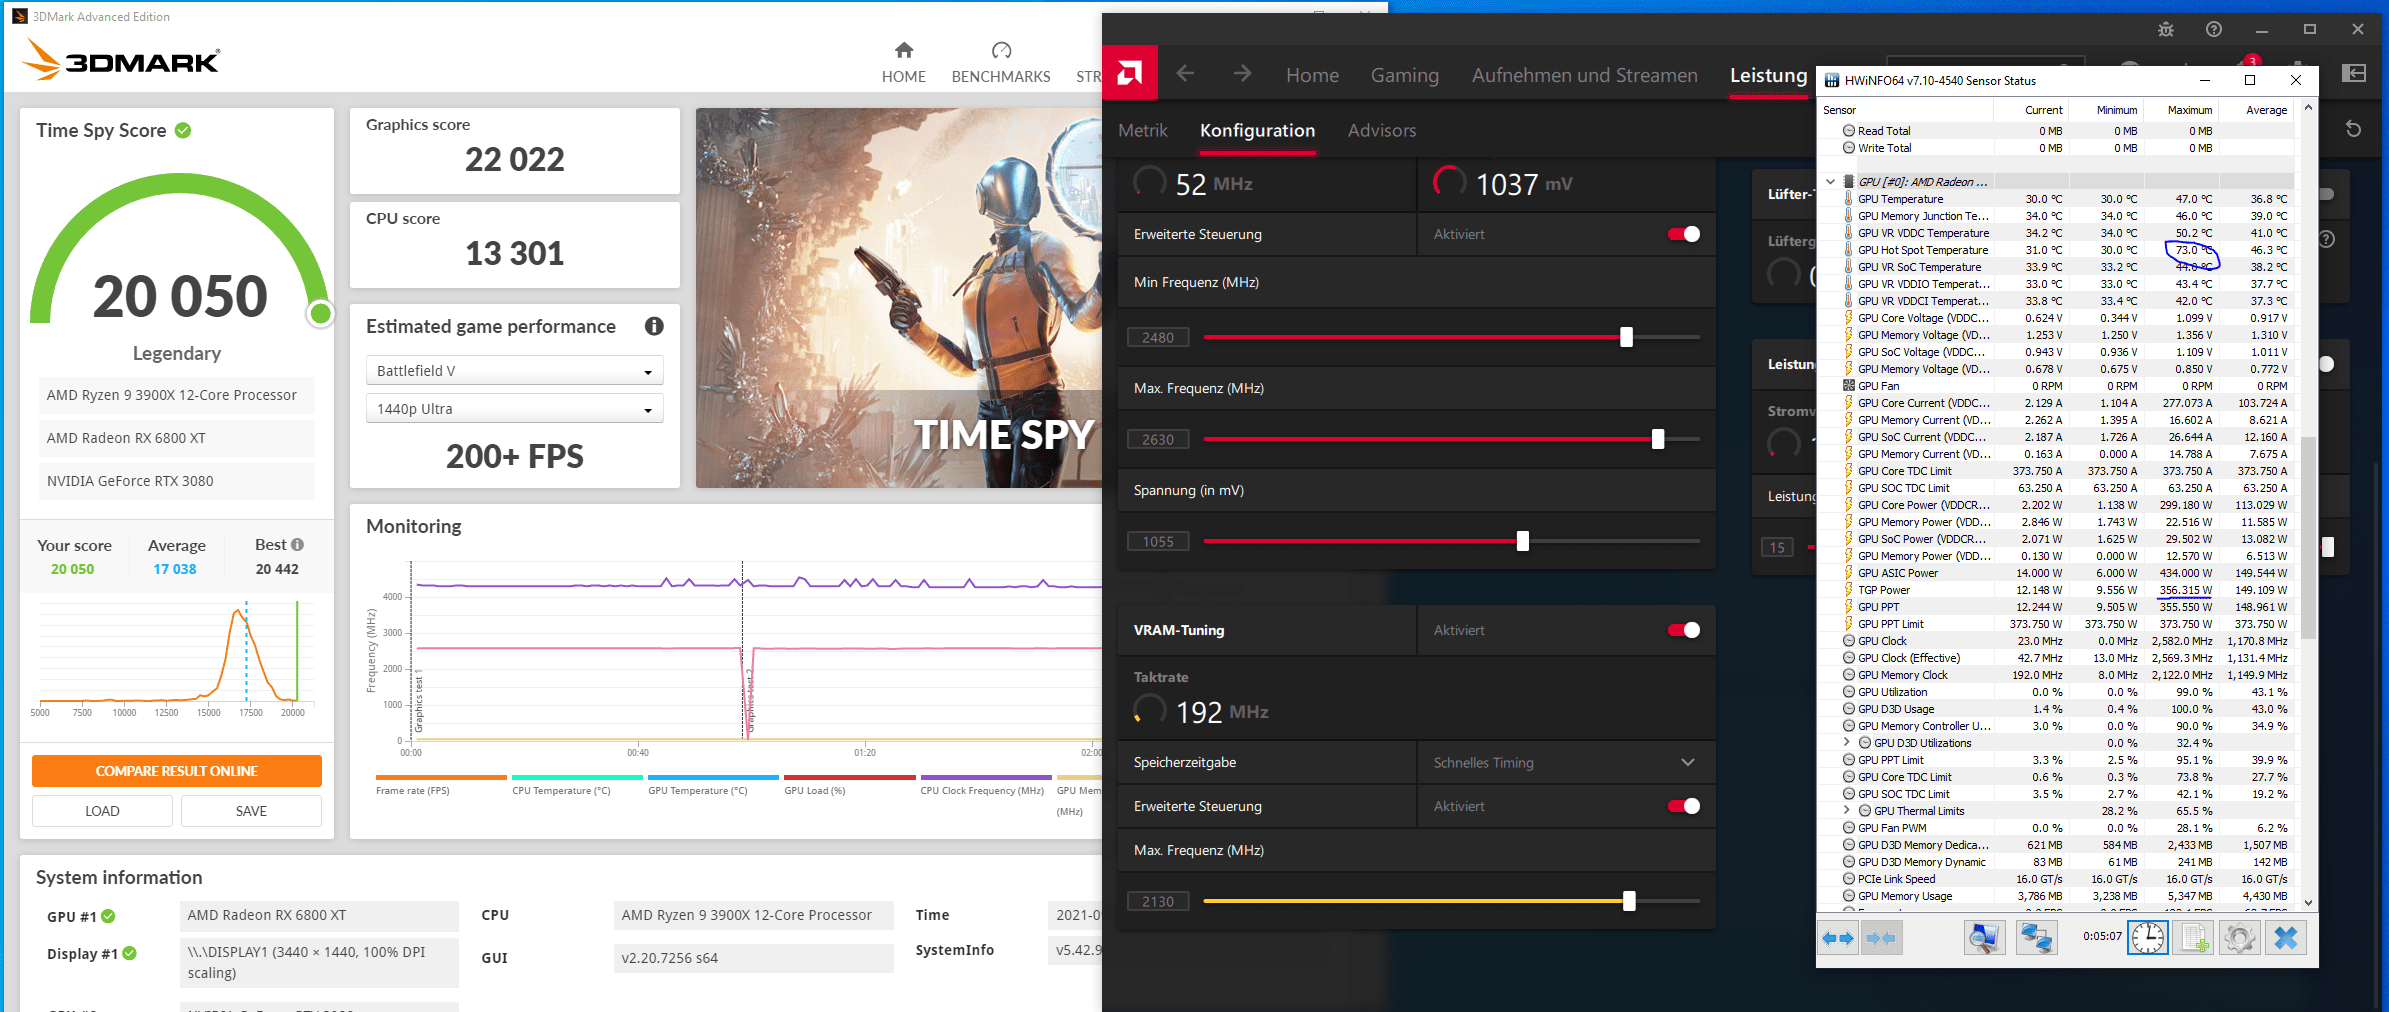Click LOAD button in 3DMark
The image size is (2389, 1012).
(102, 811)
